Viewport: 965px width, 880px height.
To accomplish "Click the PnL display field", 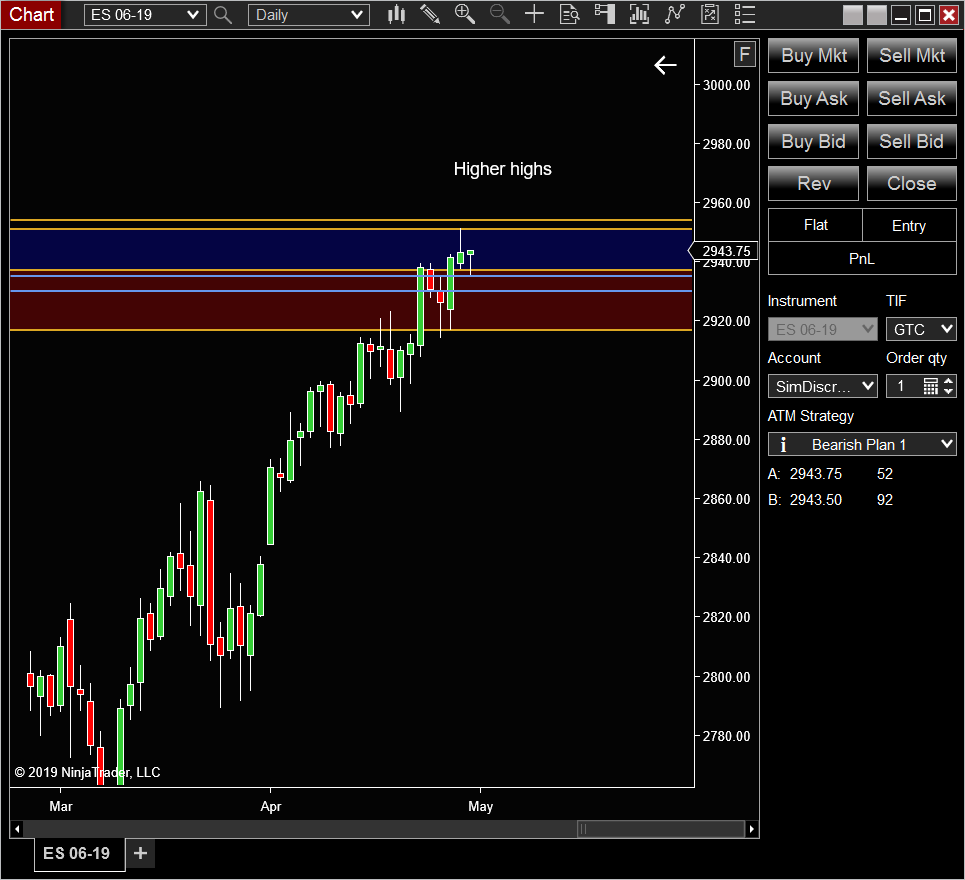I will click(x=862, y=258).
